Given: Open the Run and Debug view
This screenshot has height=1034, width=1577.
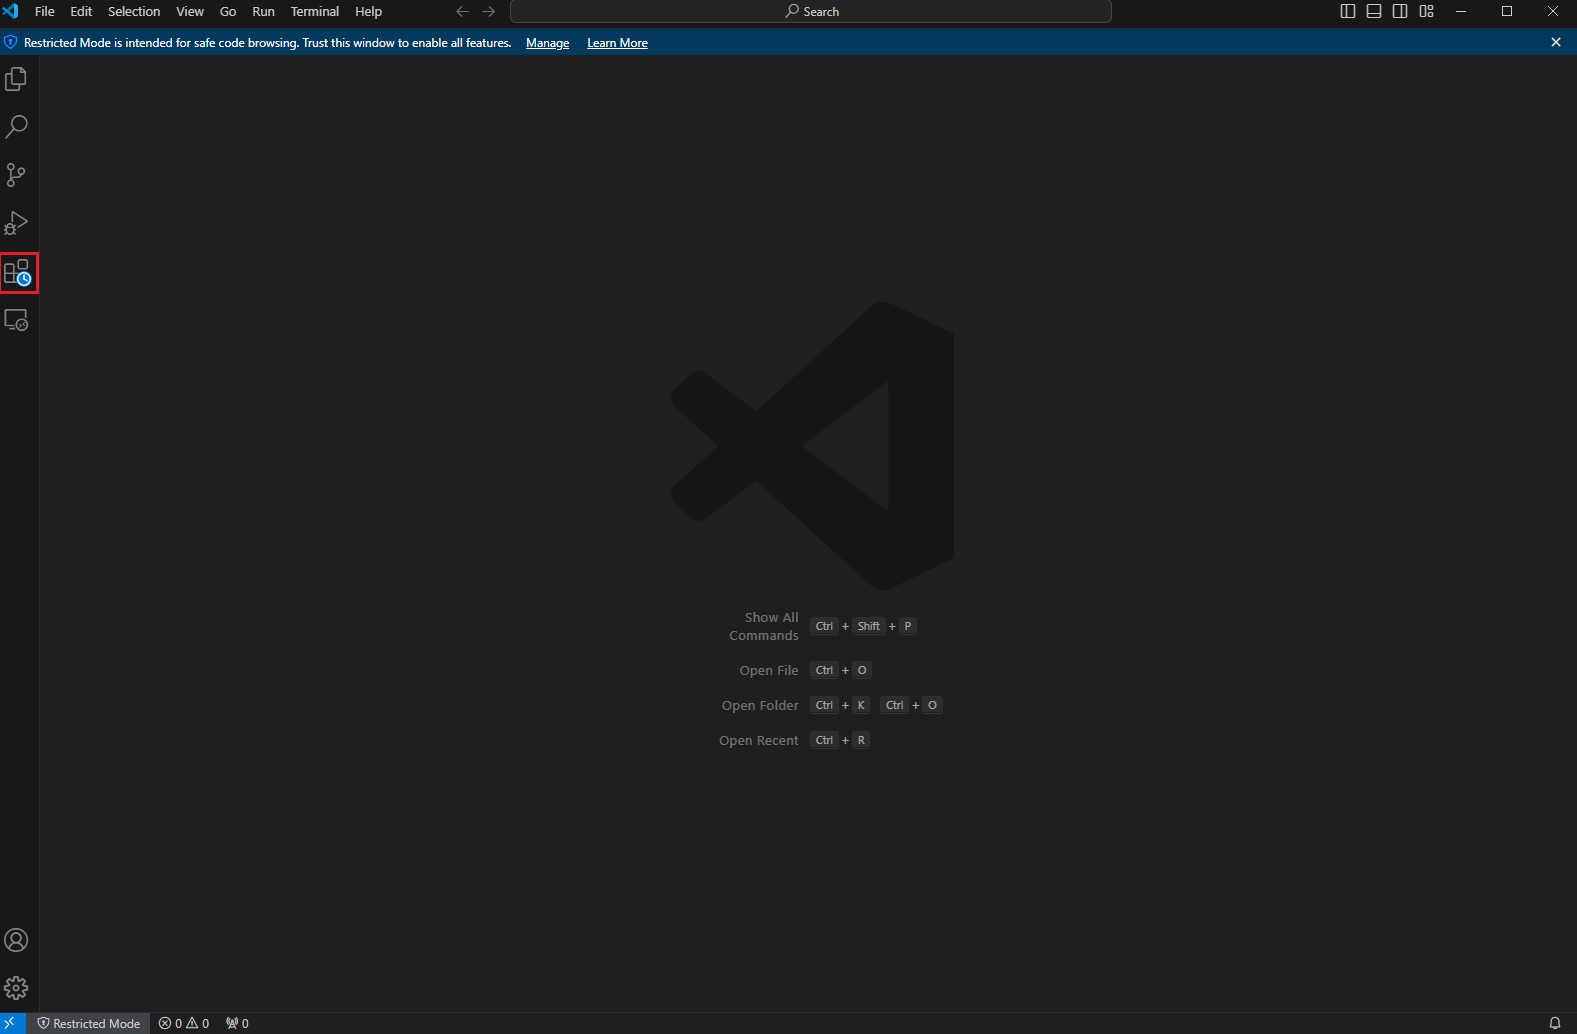Looking at the screenshot, I should pyautogui.click(x=16, y=223).
